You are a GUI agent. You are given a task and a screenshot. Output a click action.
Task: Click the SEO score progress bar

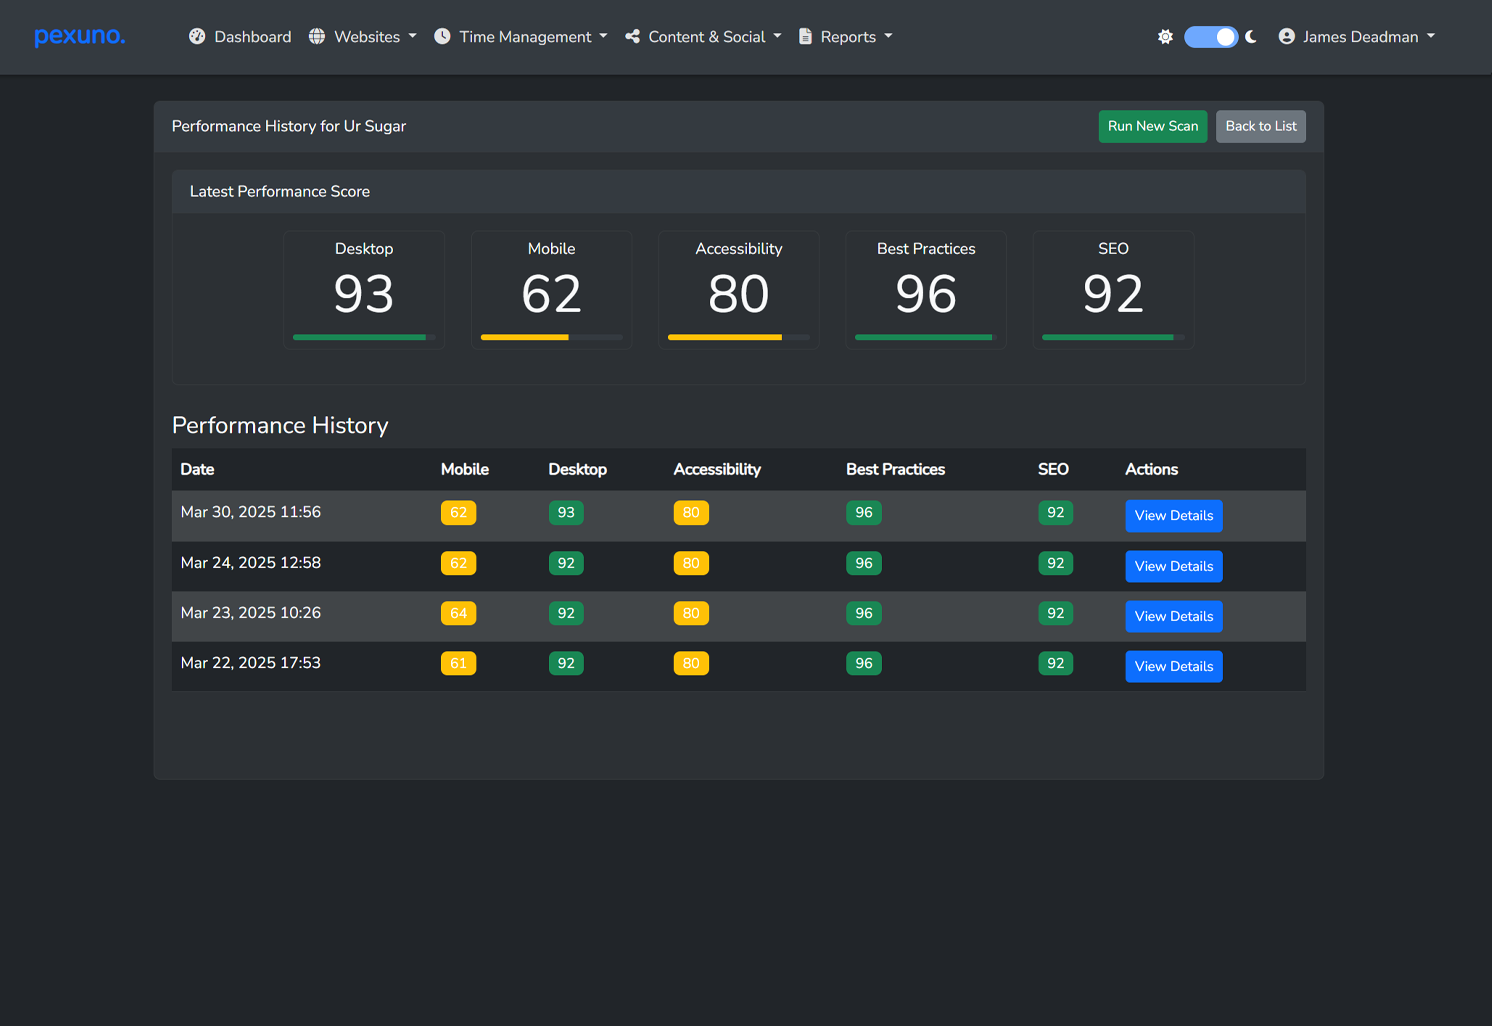point(1113,337)
